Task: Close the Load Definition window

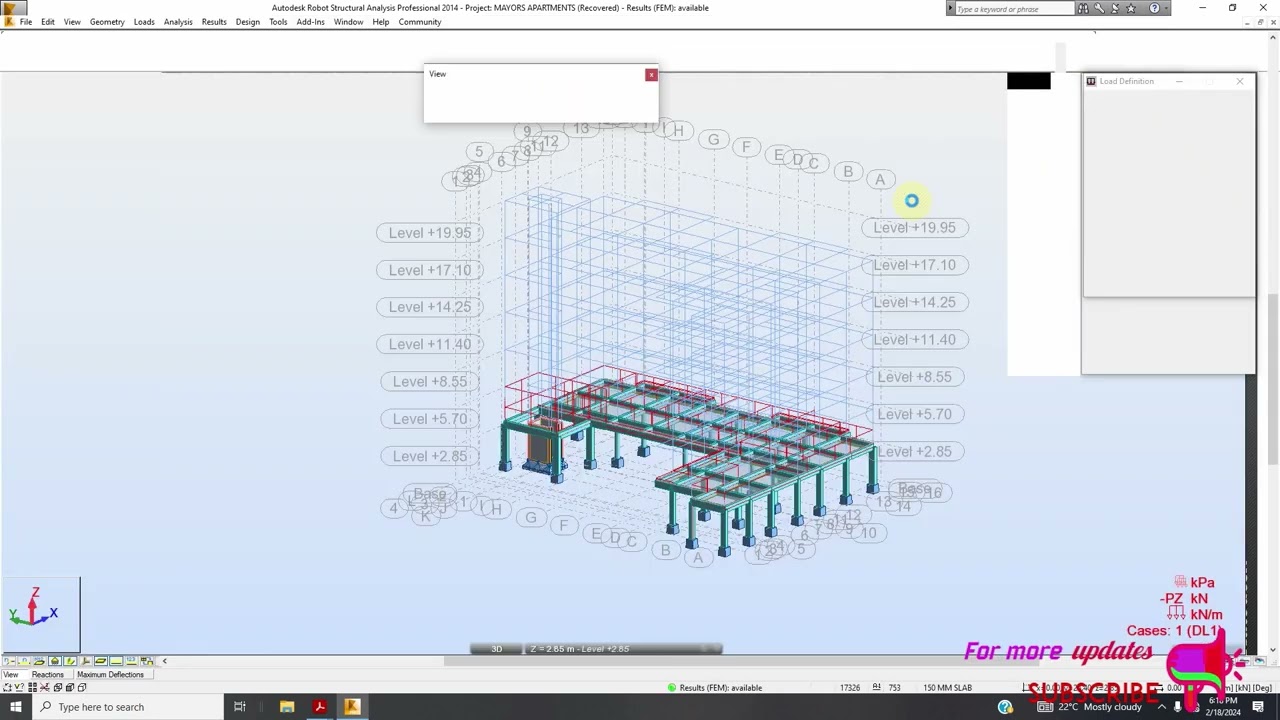Action: coord(1240,81)
